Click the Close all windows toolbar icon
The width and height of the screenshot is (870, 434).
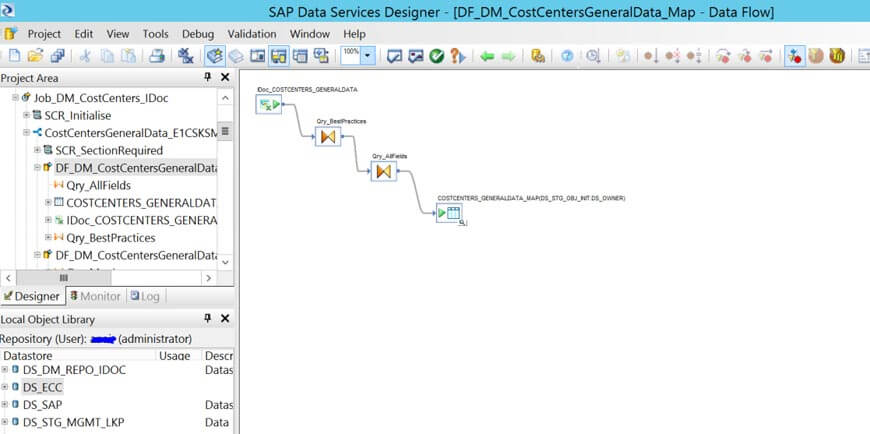tap(186, 56)
